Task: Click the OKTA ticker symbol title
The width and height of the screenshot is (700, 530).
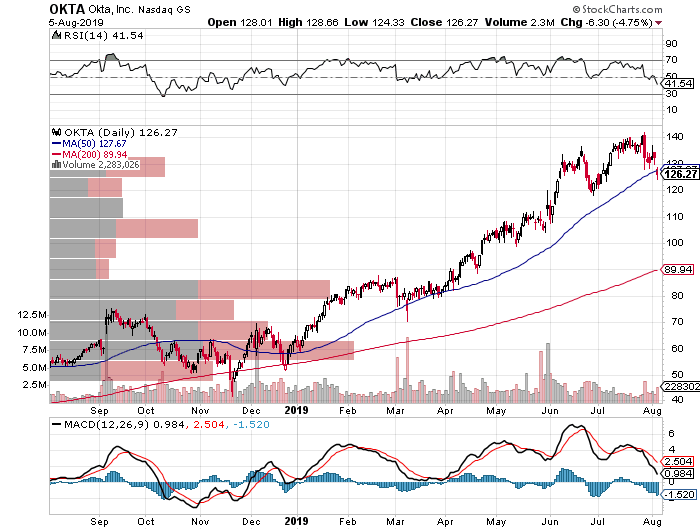Action: (x=67, y=9)
